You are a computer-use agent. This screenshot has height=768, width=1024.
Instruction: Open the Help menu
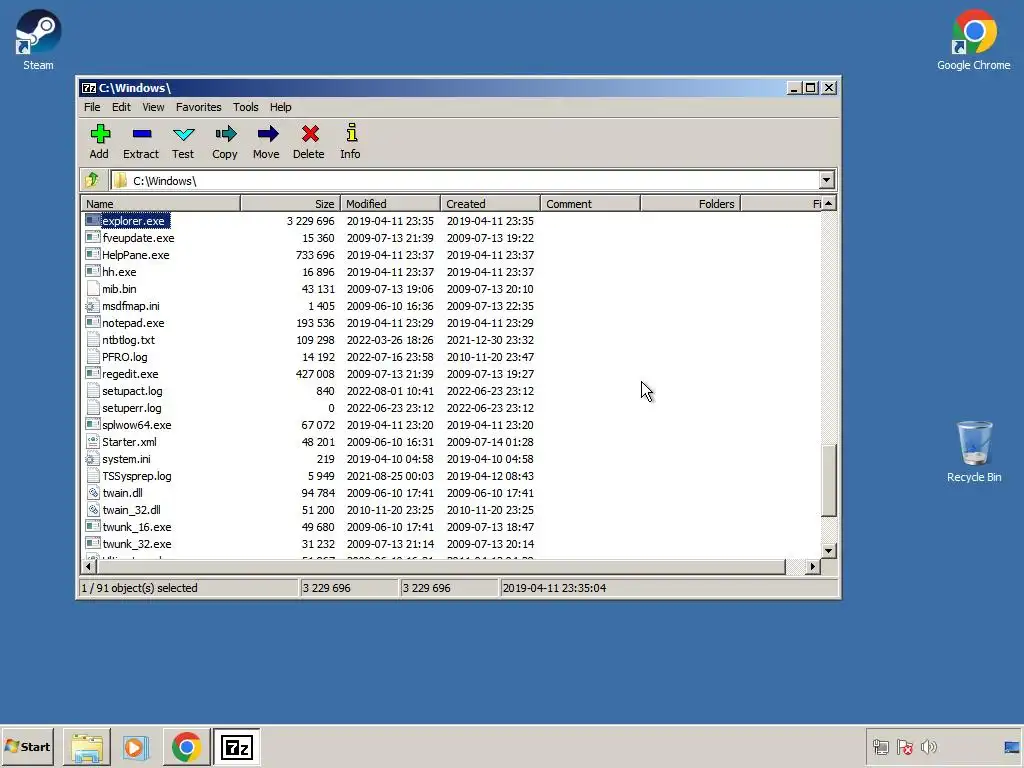[281, 107]
